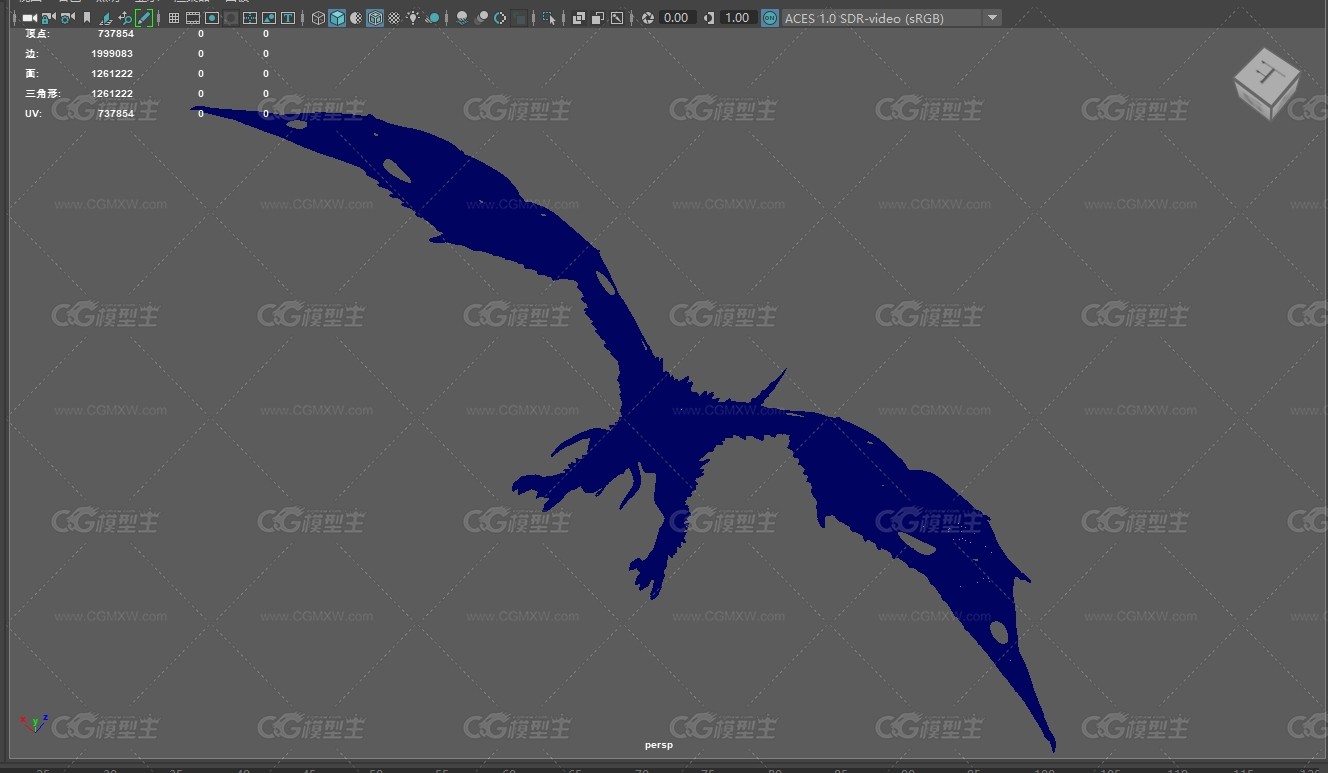Viewport: 1328px width, 773px height.
Task: Toggle the Isolate Select icon
Action: [549, 18]
